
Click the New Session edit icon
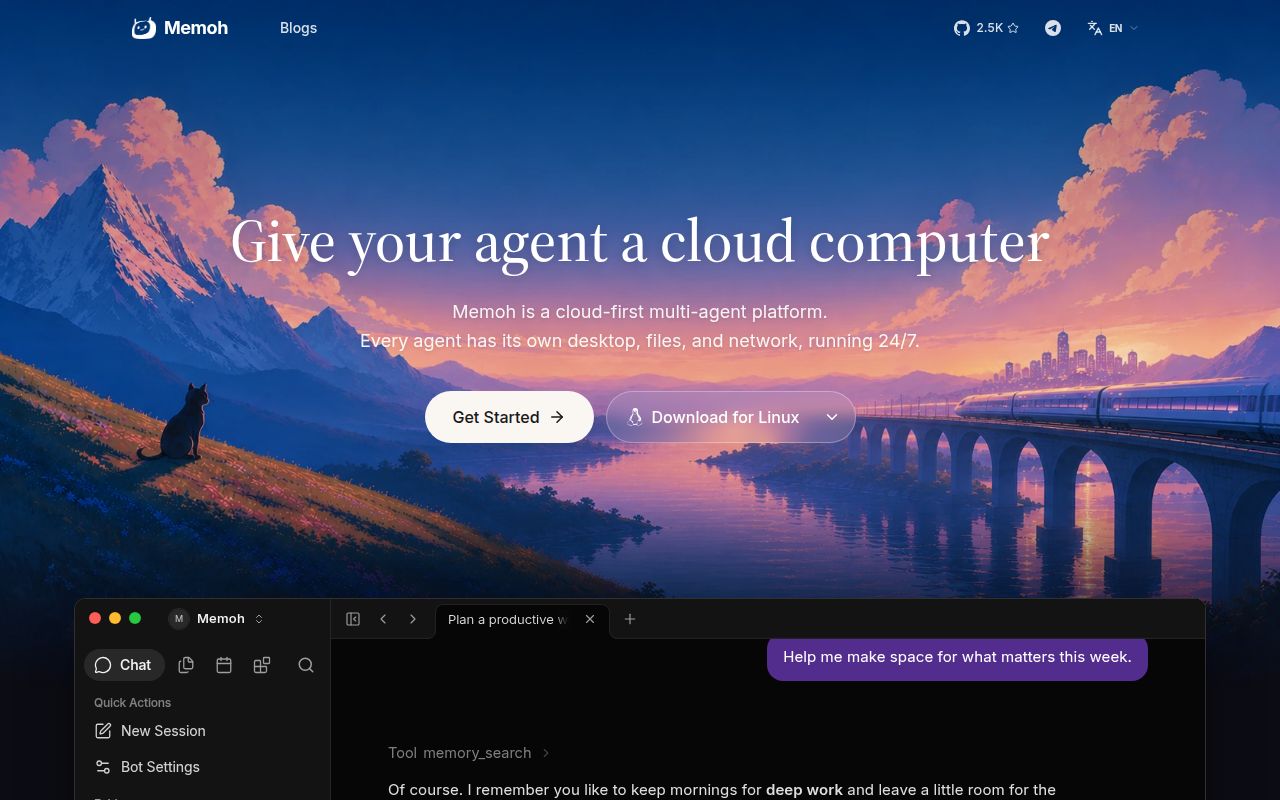(103, 731)
